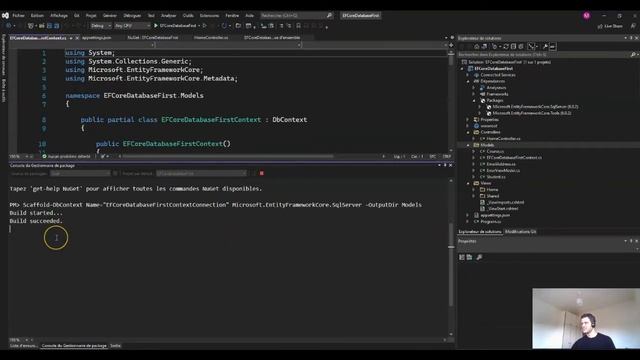The width and height of the screenshot is (640, 360).
Task: Open the Fichier menu
Action: click(x=18, y=16)
